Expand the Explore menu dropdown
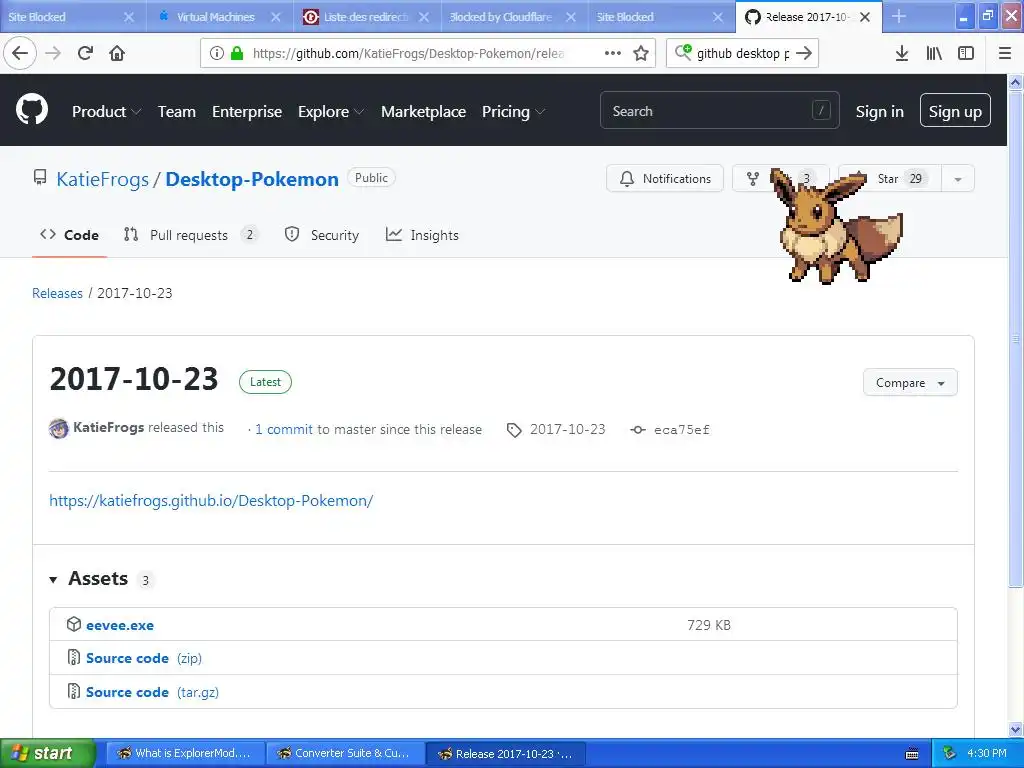 [330, 112]
